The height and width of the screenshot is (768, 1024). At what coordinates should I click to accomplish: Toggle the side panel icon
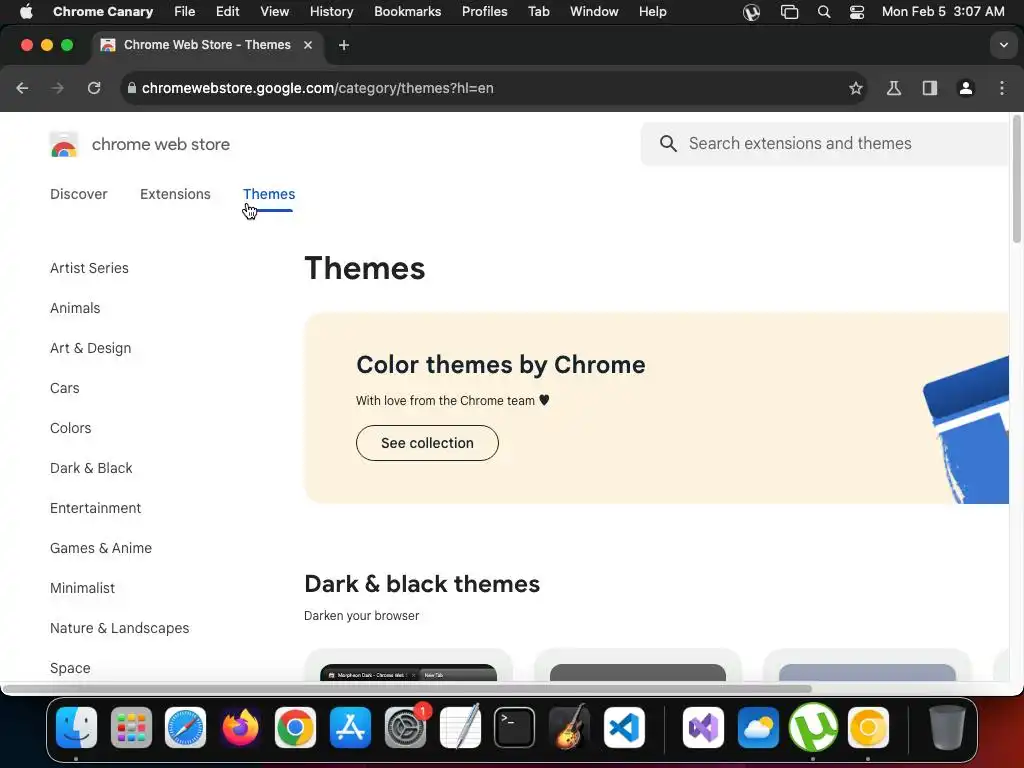(929, 88)
